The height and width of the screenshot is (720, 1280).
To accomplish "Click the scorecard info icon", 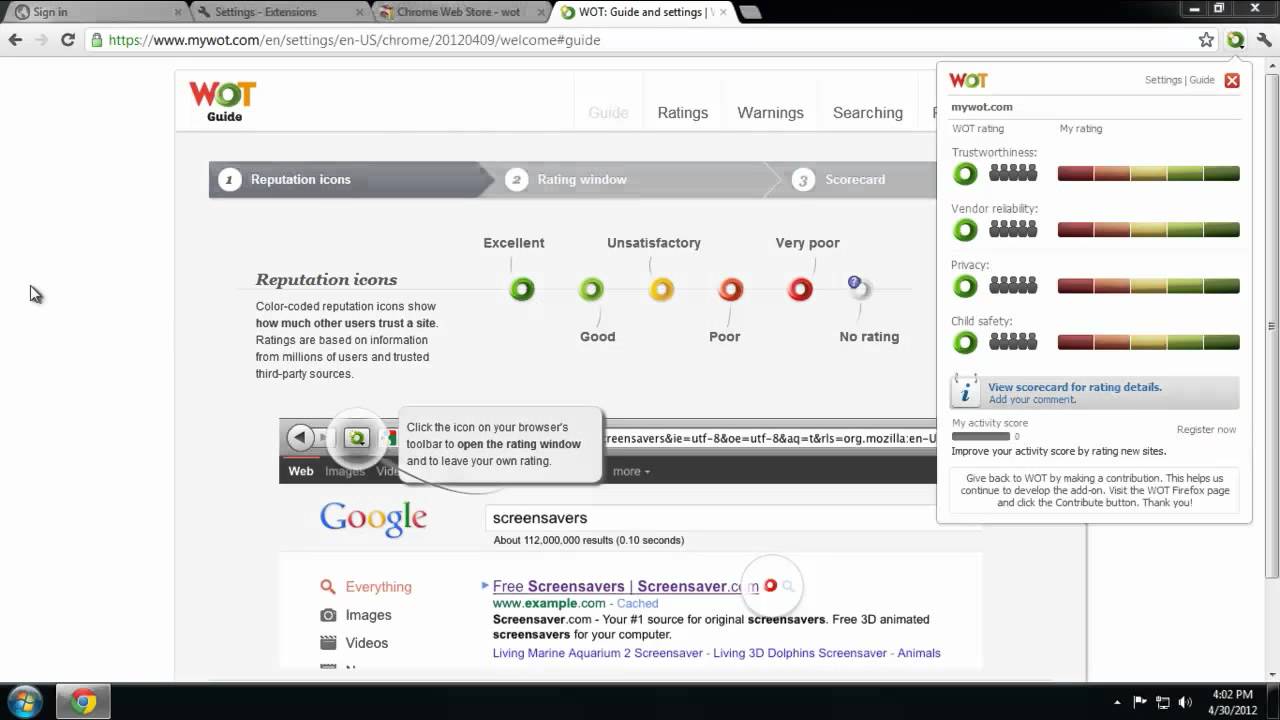I will [965, 391].
